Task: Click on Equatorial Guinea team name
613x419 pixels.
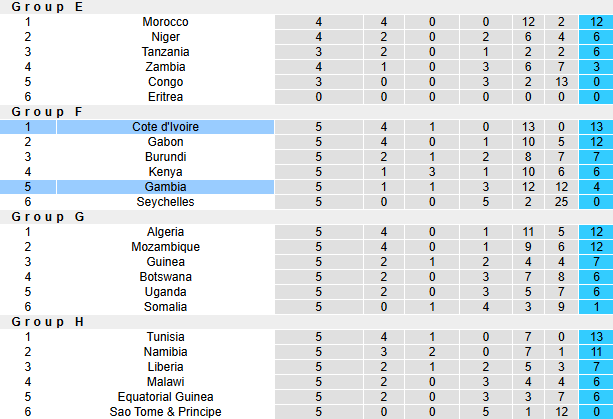Action: 165,397
